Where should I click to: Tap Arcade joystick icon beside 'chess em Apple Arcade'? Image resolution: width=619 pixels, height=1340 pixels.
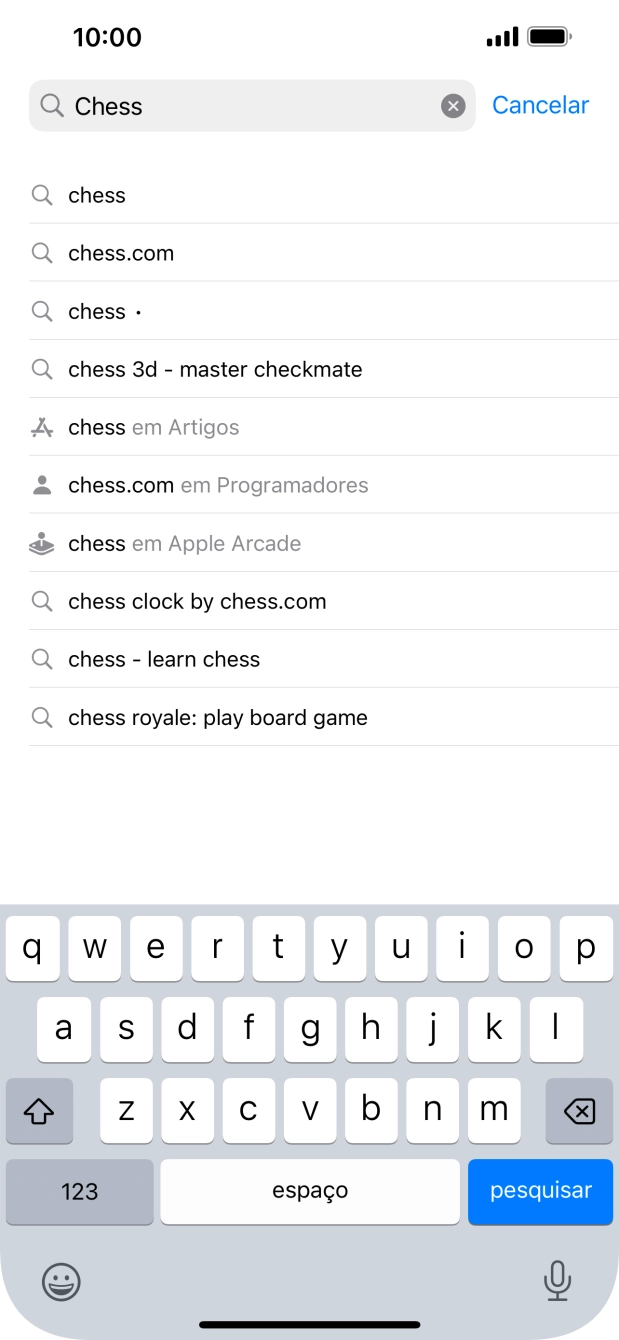pyautogui.click(x=42, y=544)
